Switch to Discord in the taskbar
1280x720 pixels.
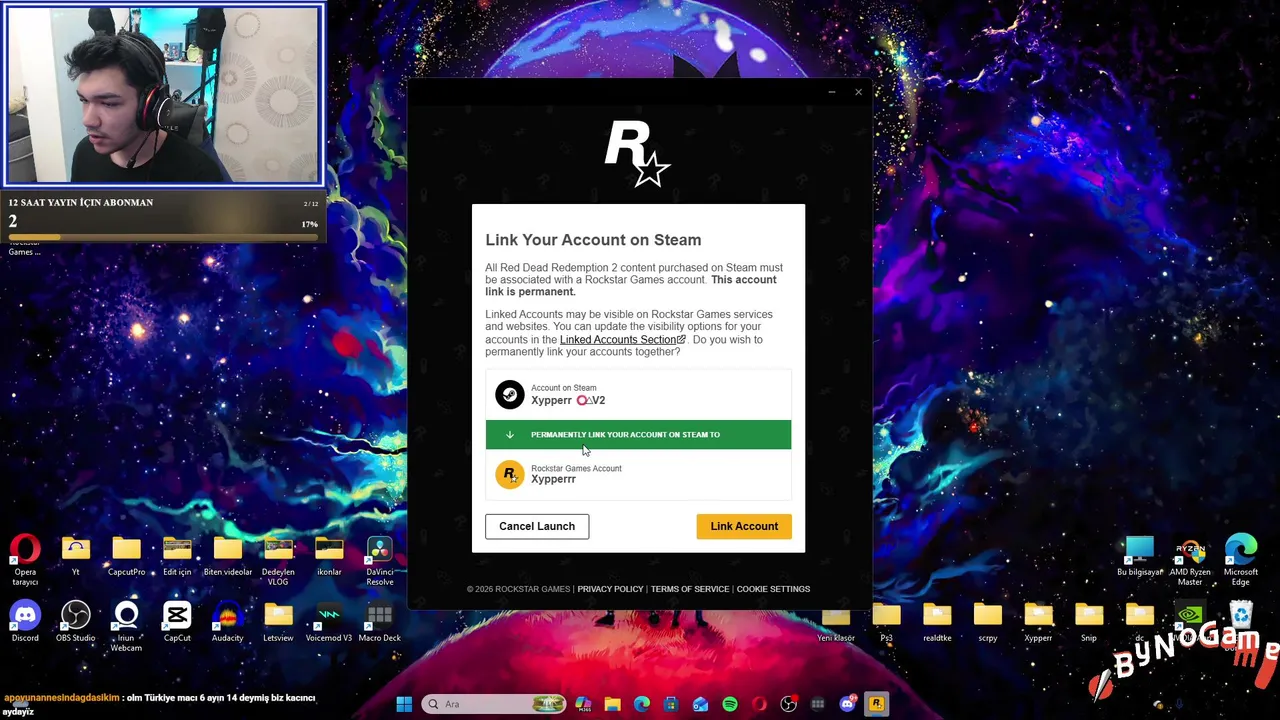(x=847, y=704)
